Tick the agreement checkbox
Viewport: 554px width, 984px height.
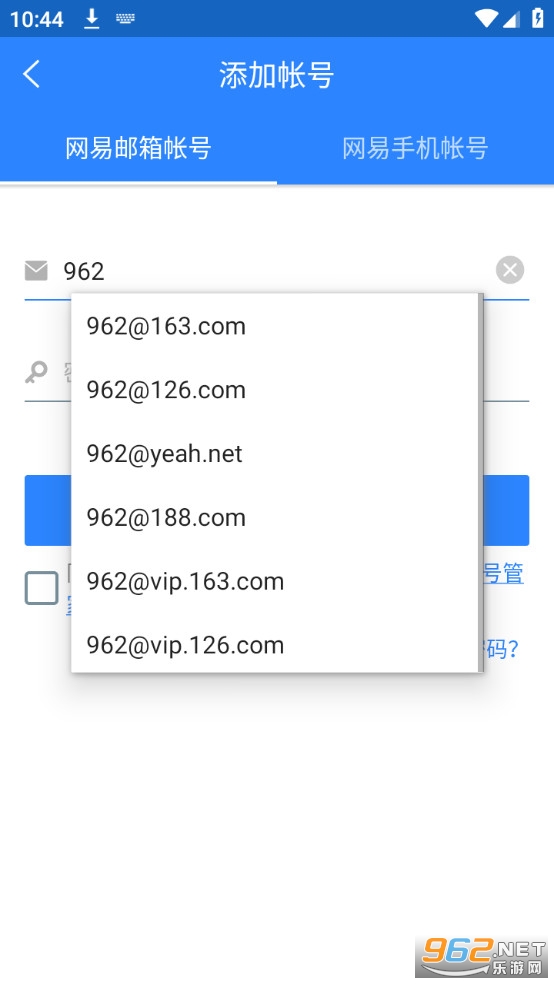(x=41, y=588)
